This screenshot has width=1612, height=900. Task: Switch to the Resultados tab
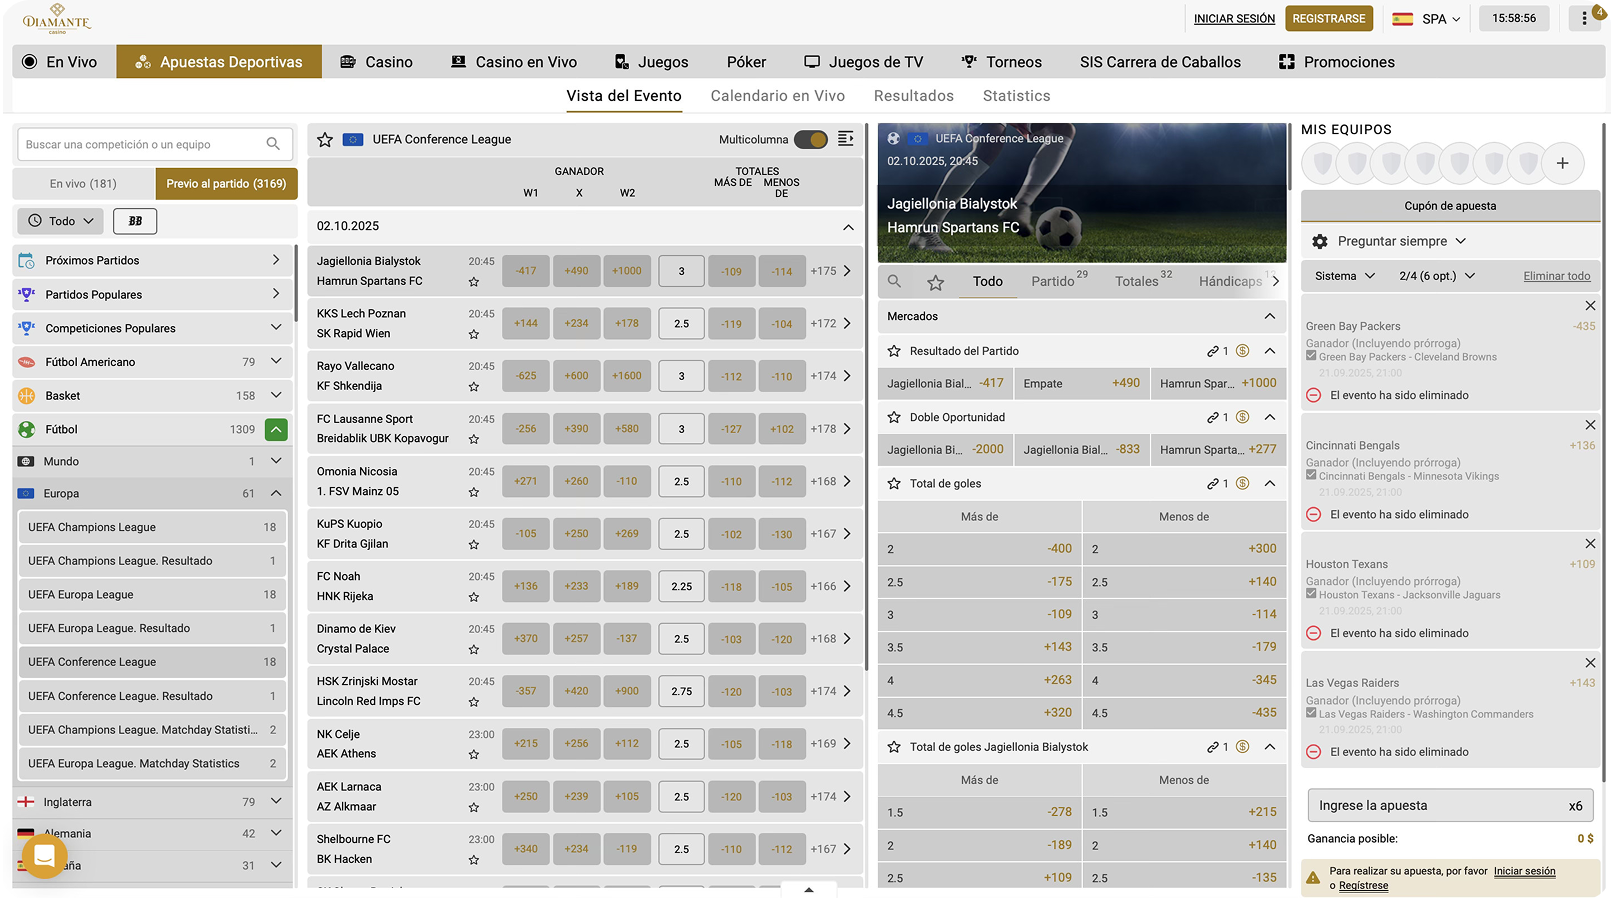[913, 96]
